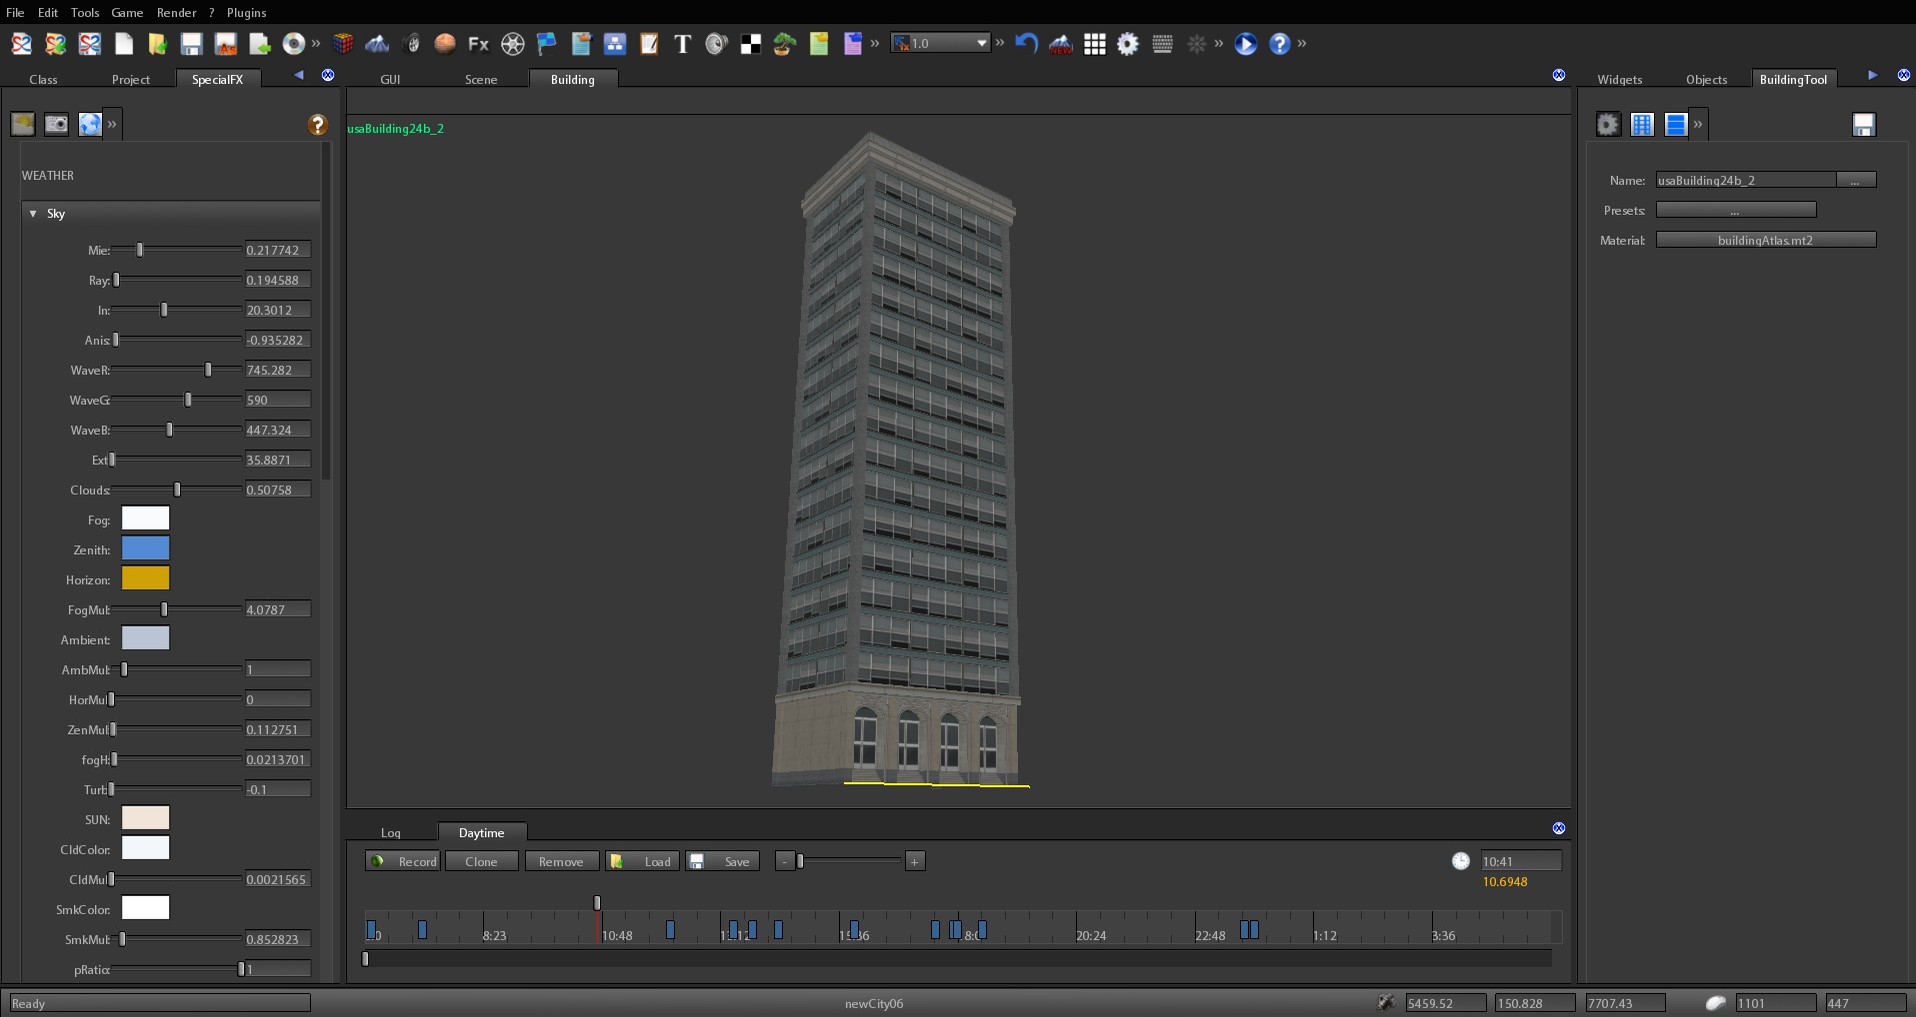Toggle the checkerboard icon in the toolbar
Screen dimensions: 1916x1017
(750, 44)
